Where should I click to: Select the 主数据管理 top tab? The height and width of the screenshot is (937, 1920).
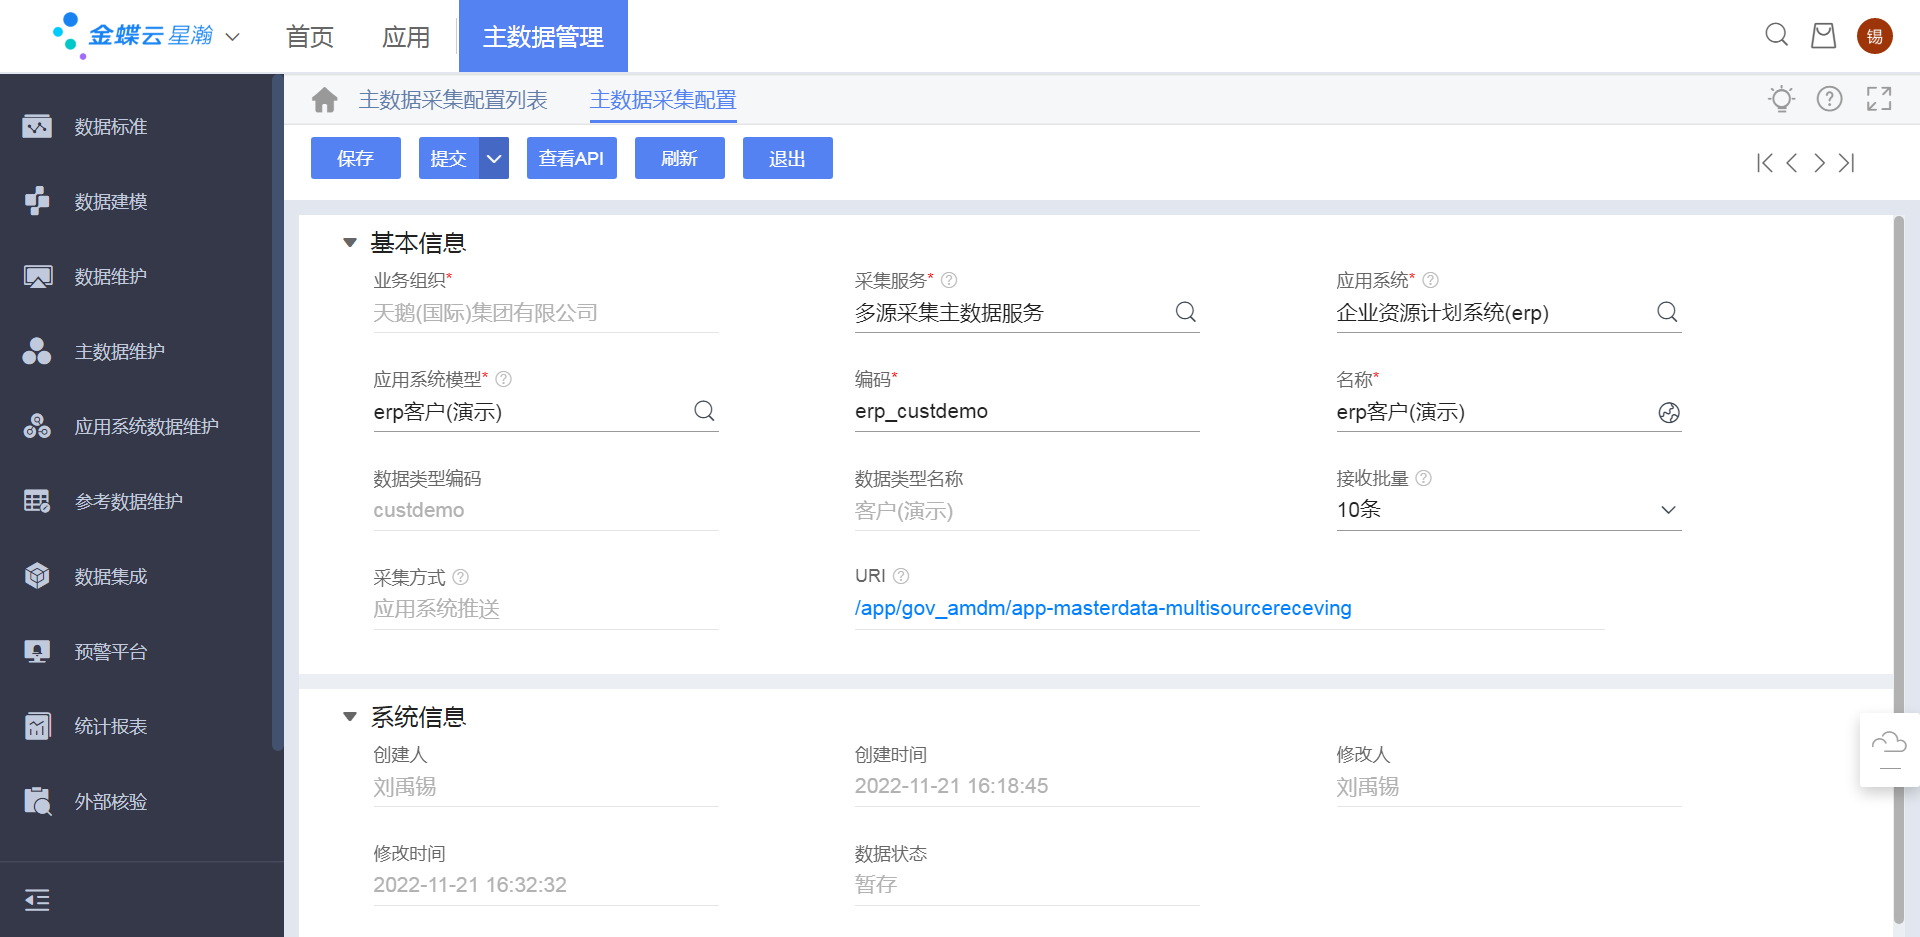[543, 37]
